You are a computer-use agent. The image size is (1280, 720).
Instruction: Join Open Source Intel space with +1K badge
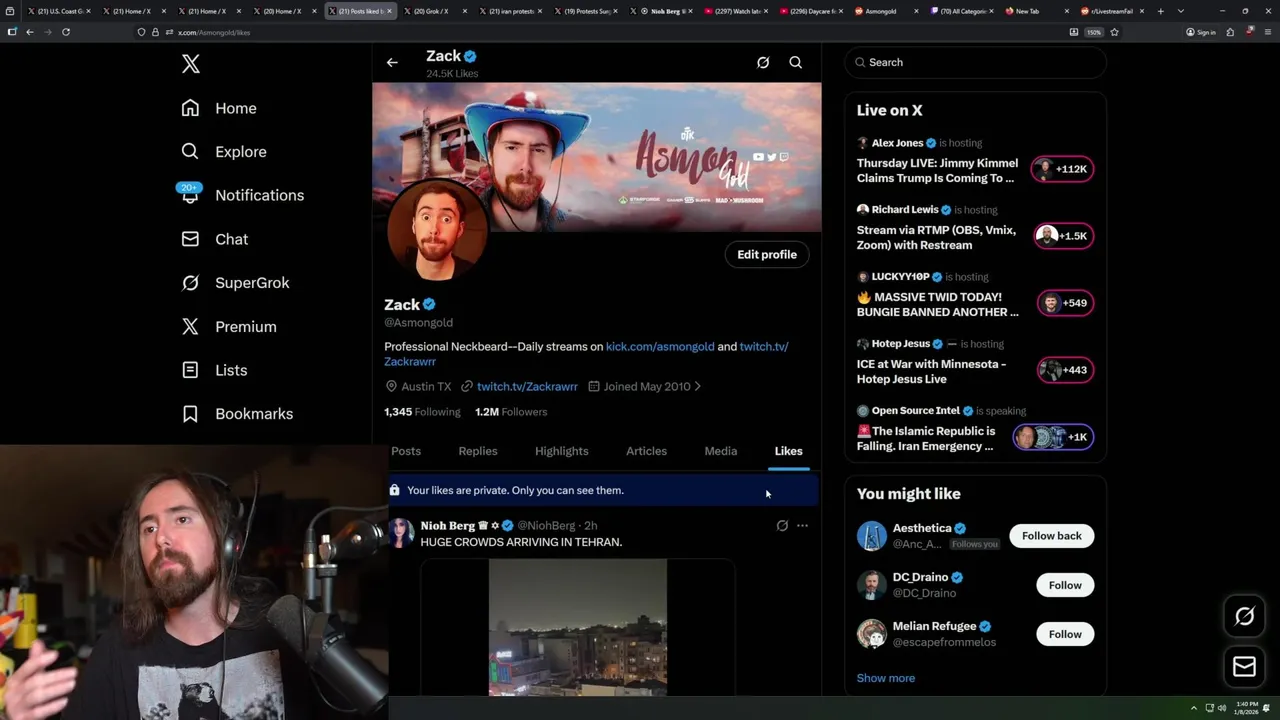(x=1053, y=437)
